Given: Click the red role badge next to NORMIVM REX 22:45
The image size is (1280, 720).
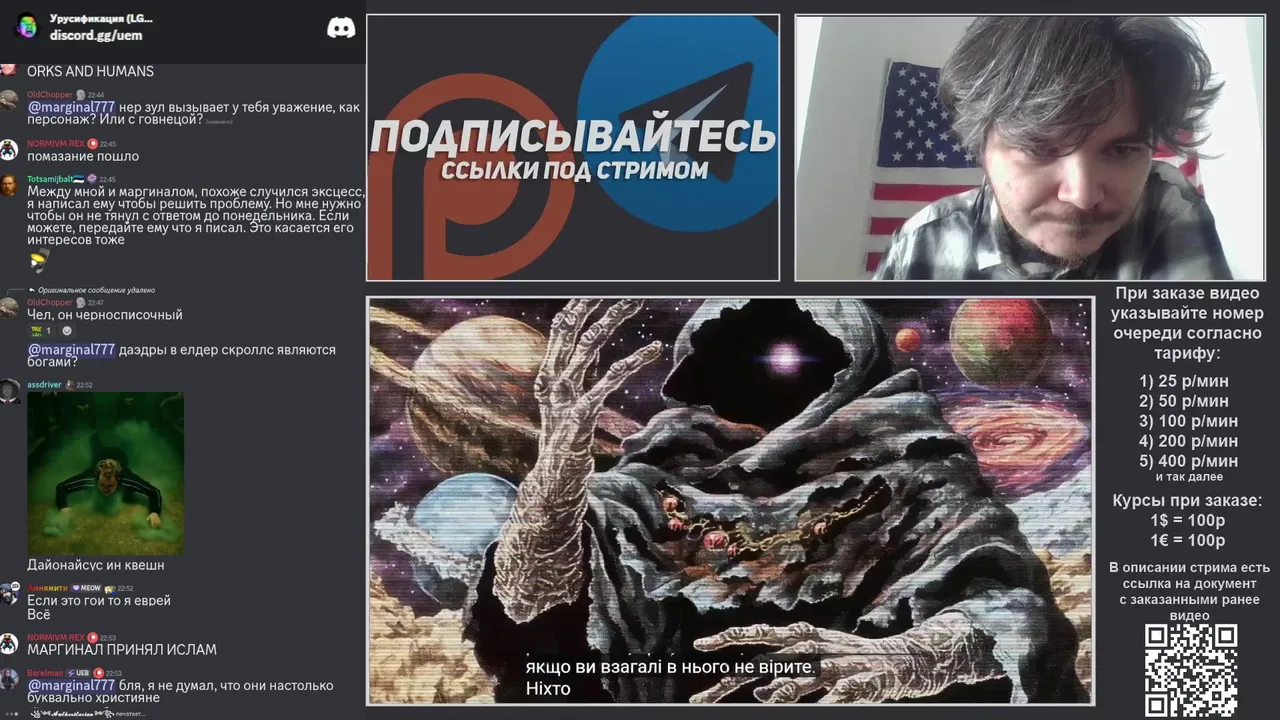Looking at the screenshot, I should click(x=93, y=144).
